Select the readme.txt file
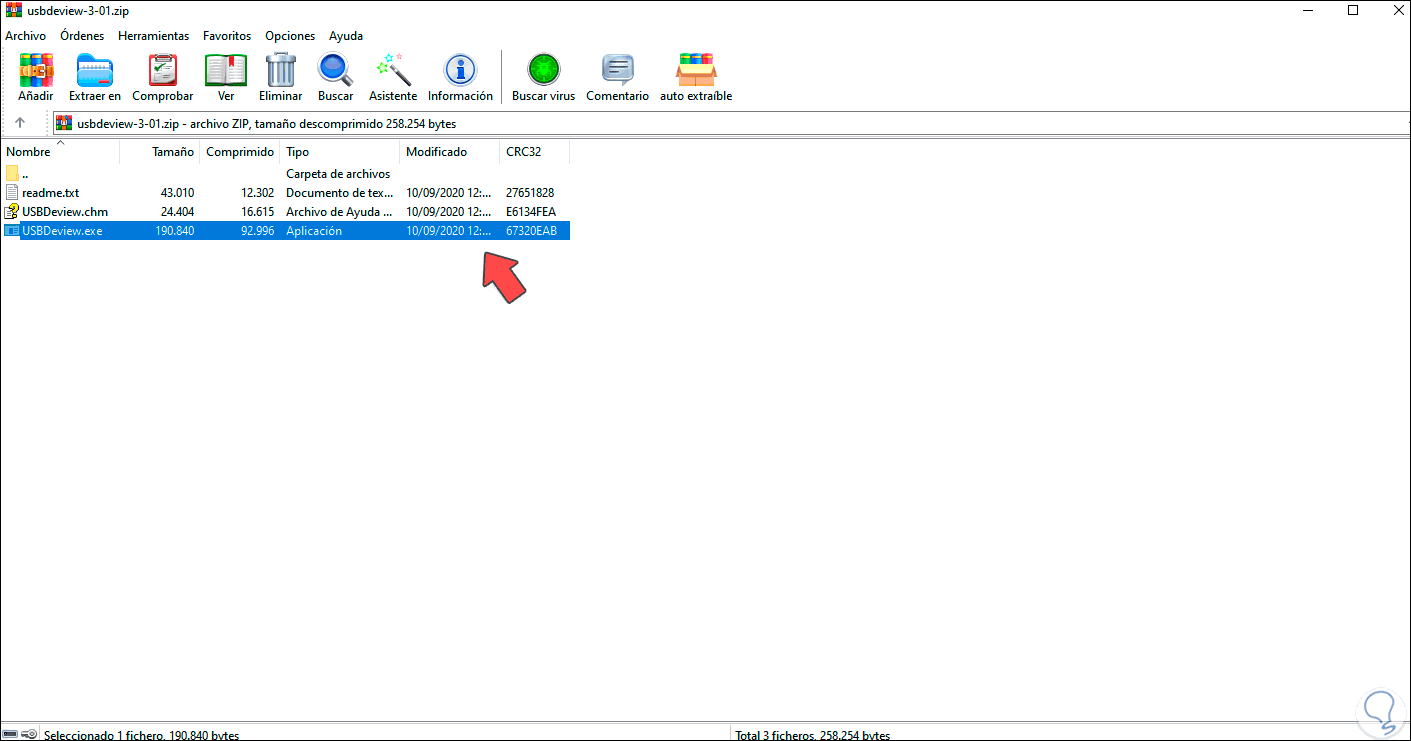Screen dimensions: 1411x741 (x=286, y=193)
